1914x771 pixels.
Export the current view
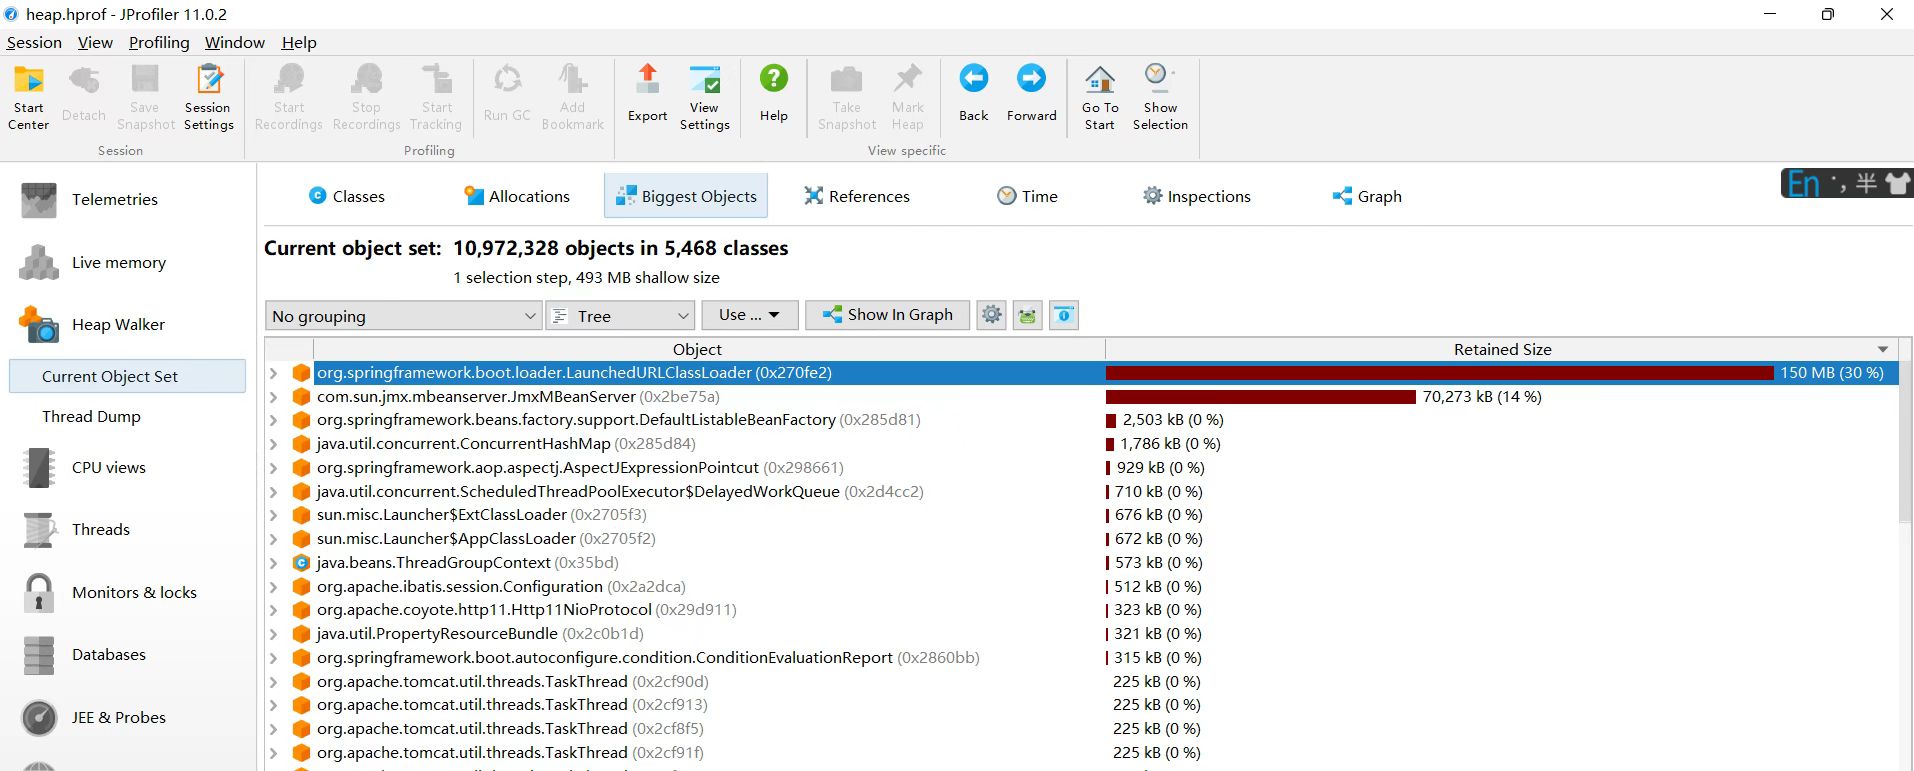648,98
